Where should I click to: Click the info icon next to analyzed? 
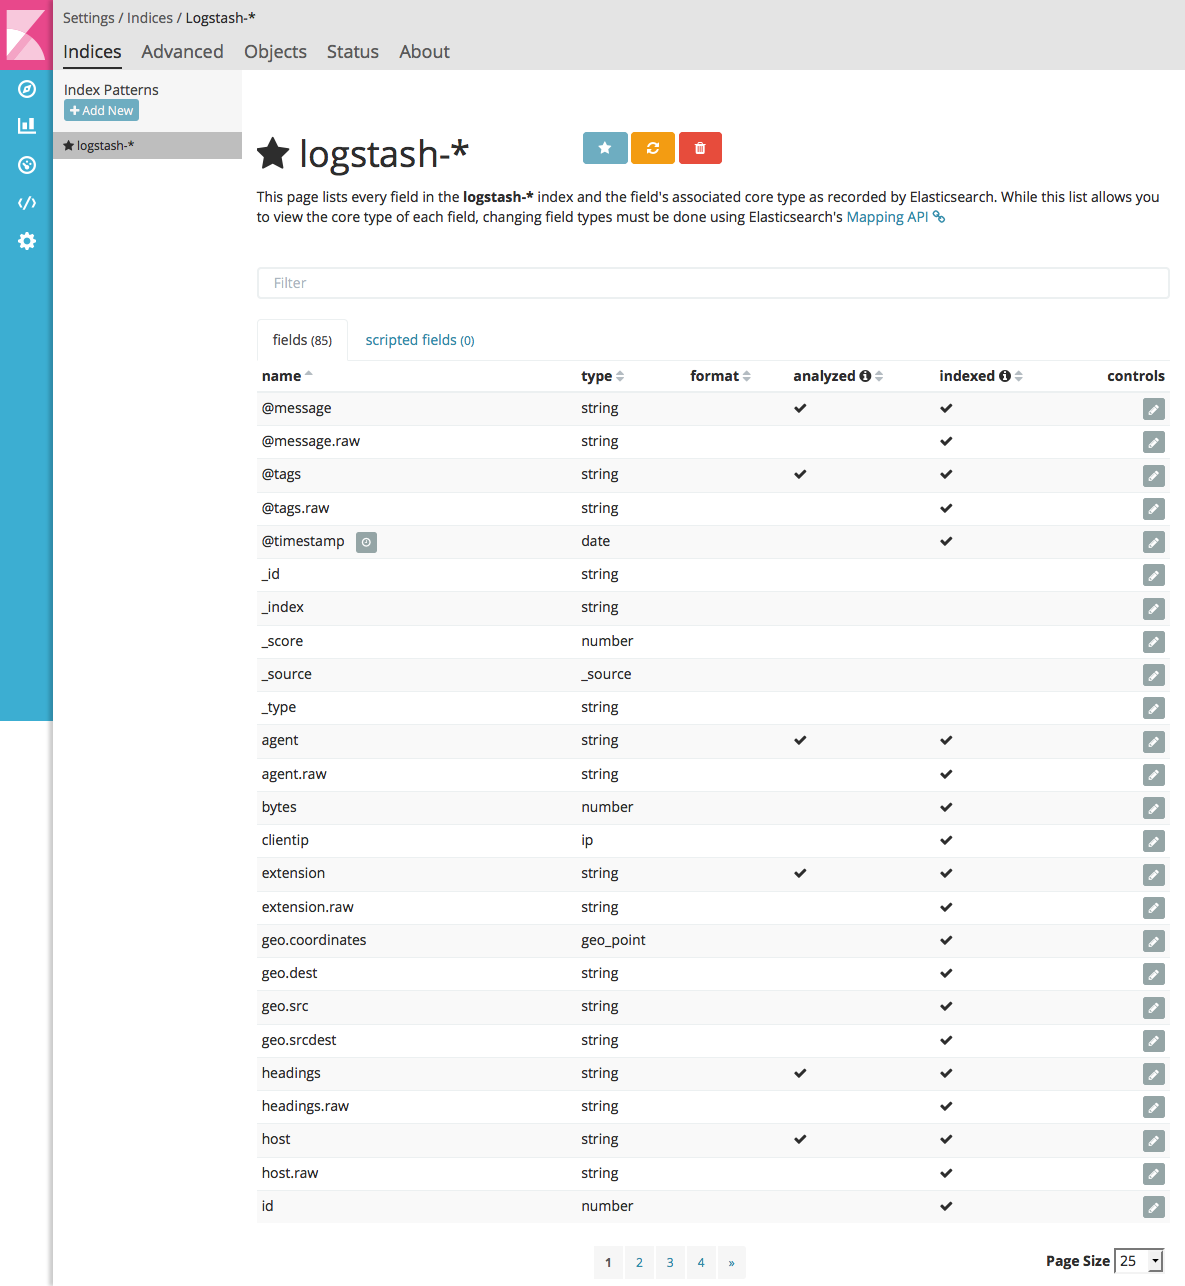click(865, 376)
